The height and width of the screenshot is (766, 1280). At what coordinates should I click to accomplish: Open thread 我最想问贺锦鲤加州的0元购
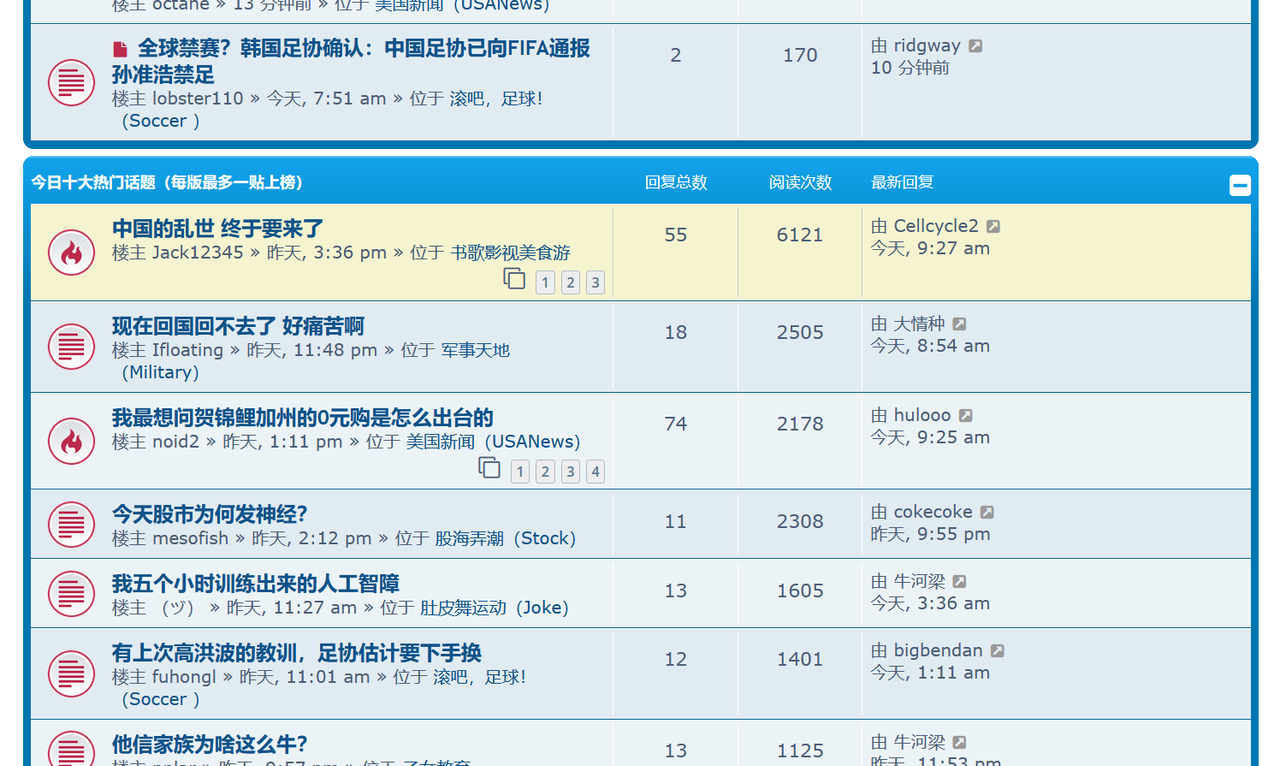click(x=303, y=418)
